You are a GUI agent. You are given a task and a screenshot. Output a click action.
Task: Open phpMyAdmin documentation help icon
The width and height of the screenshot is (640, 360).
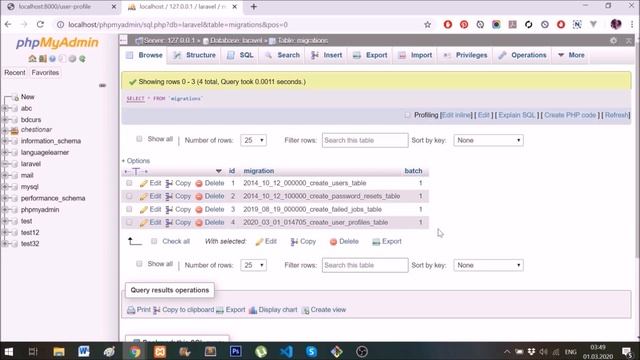pos(52,59)
